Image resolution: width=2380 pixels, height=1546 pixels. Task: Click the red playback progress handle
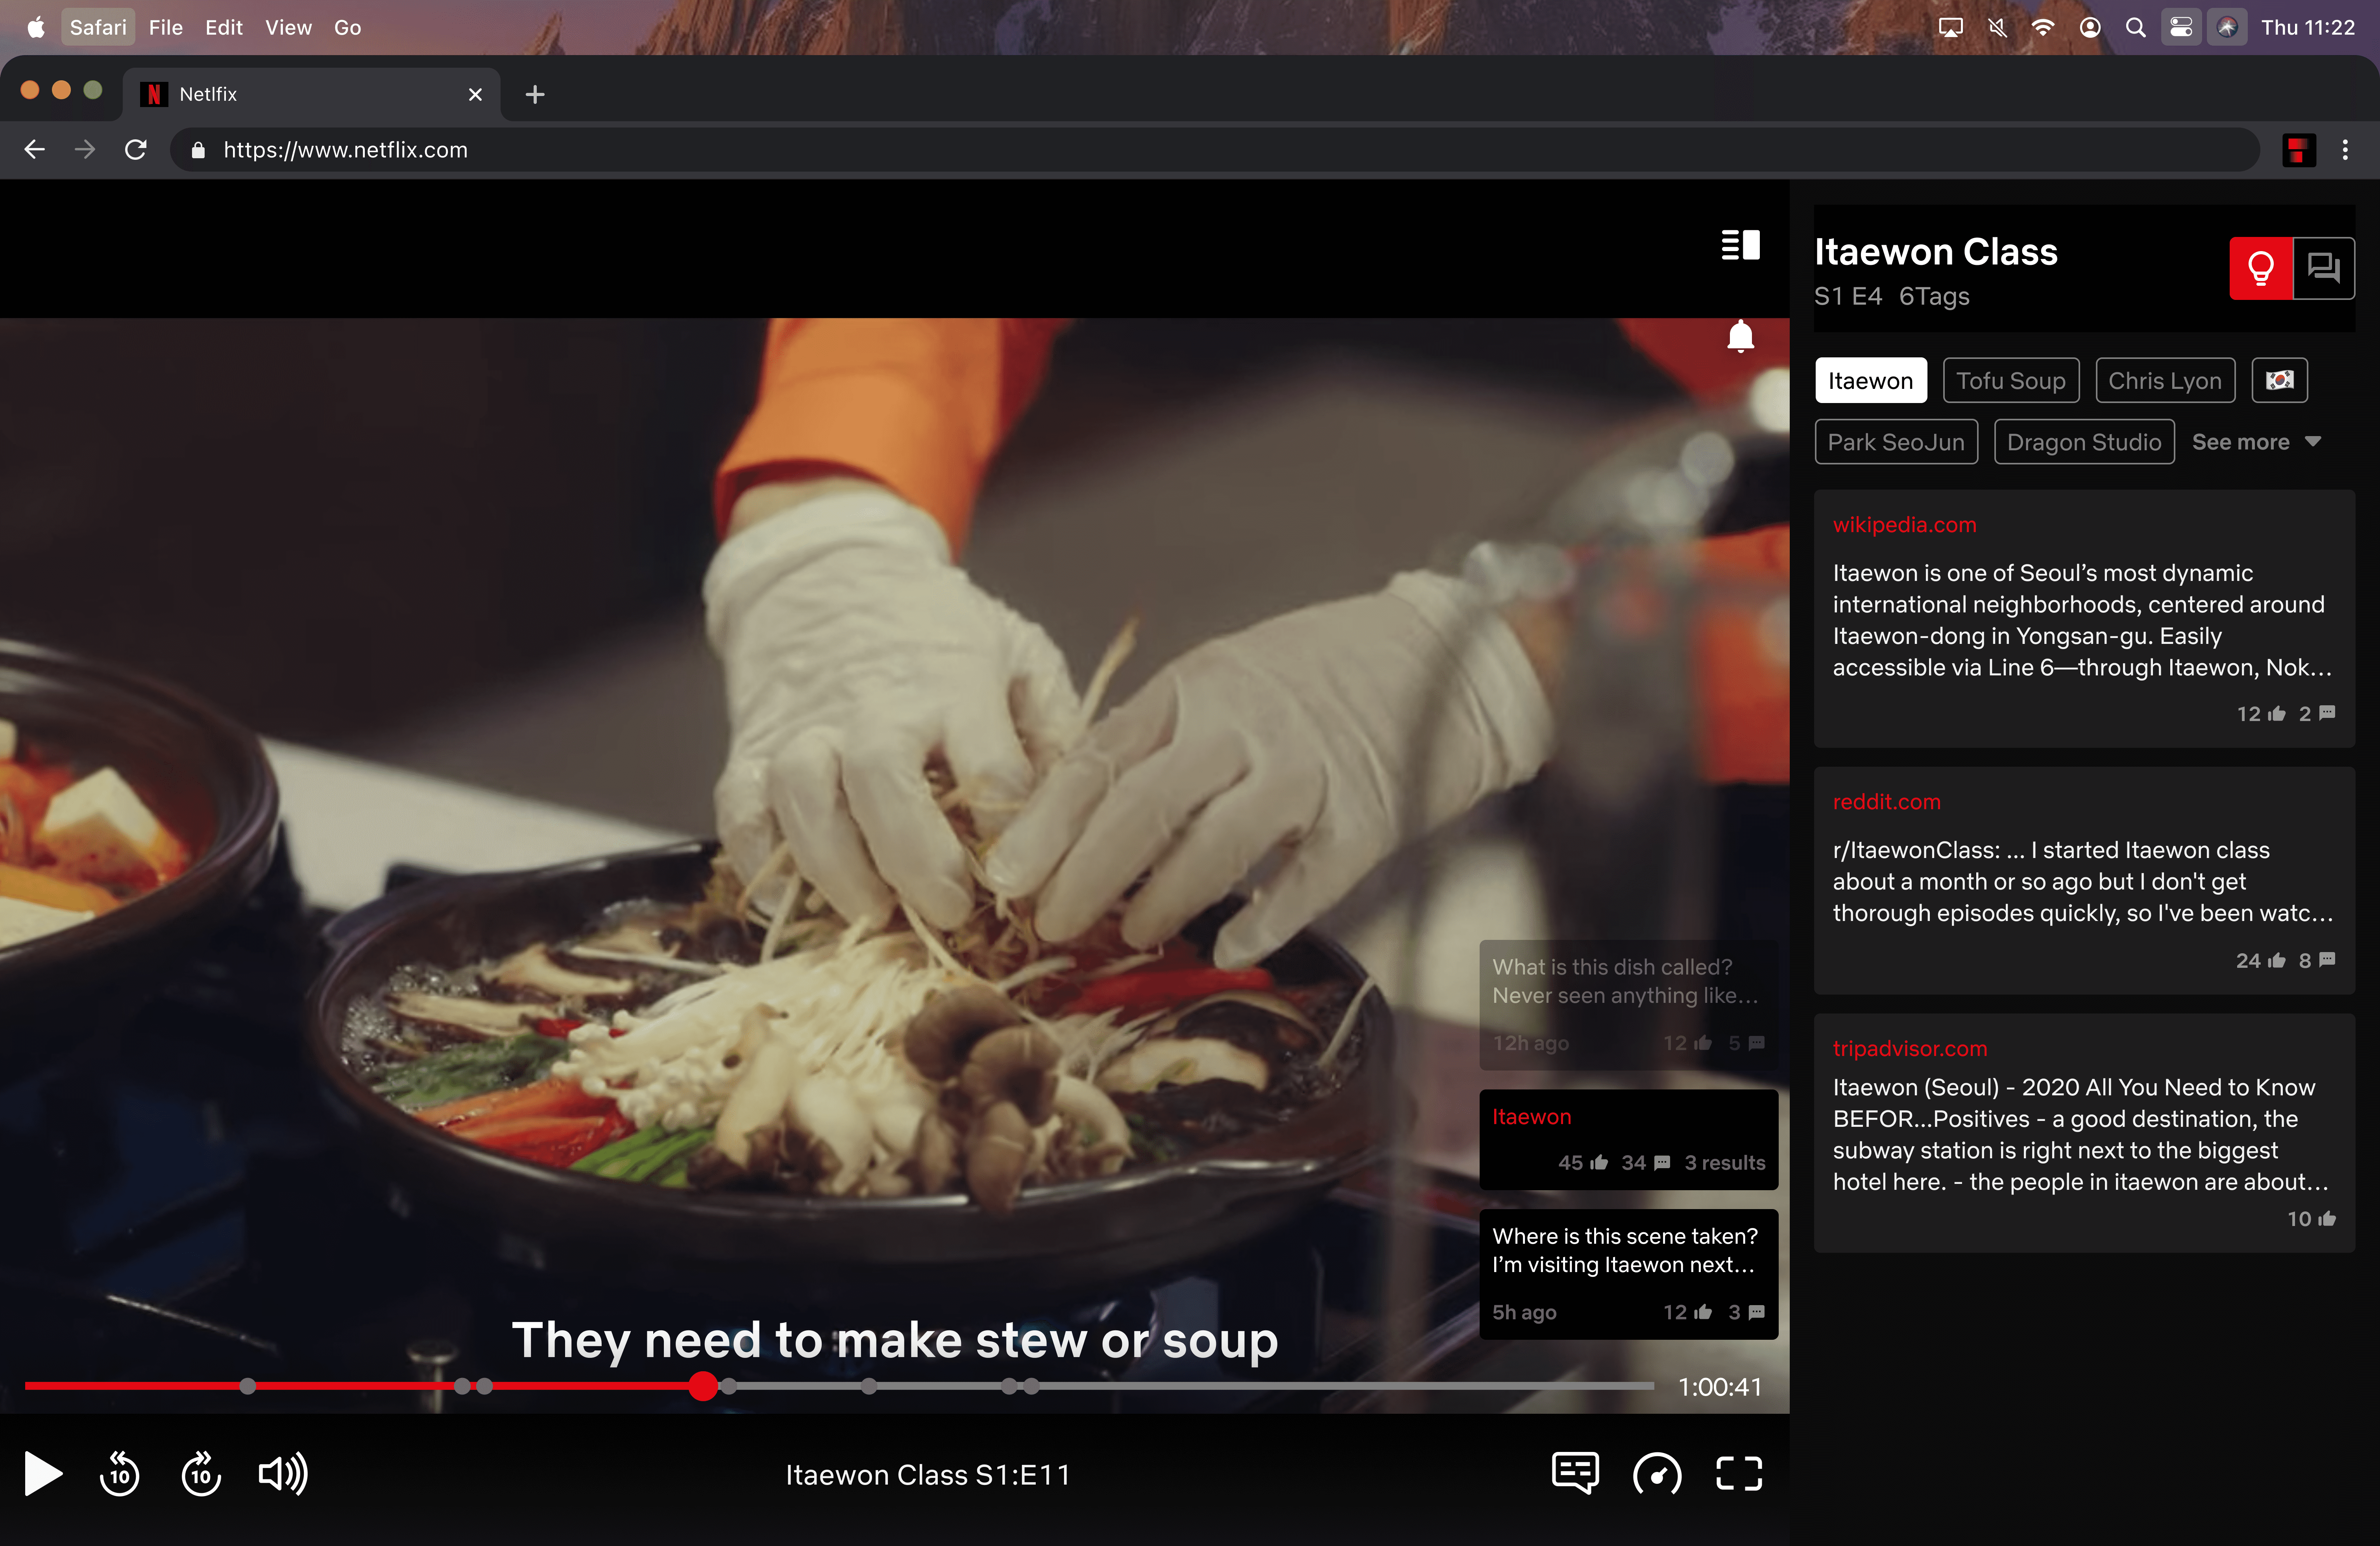pos(703,1386)
